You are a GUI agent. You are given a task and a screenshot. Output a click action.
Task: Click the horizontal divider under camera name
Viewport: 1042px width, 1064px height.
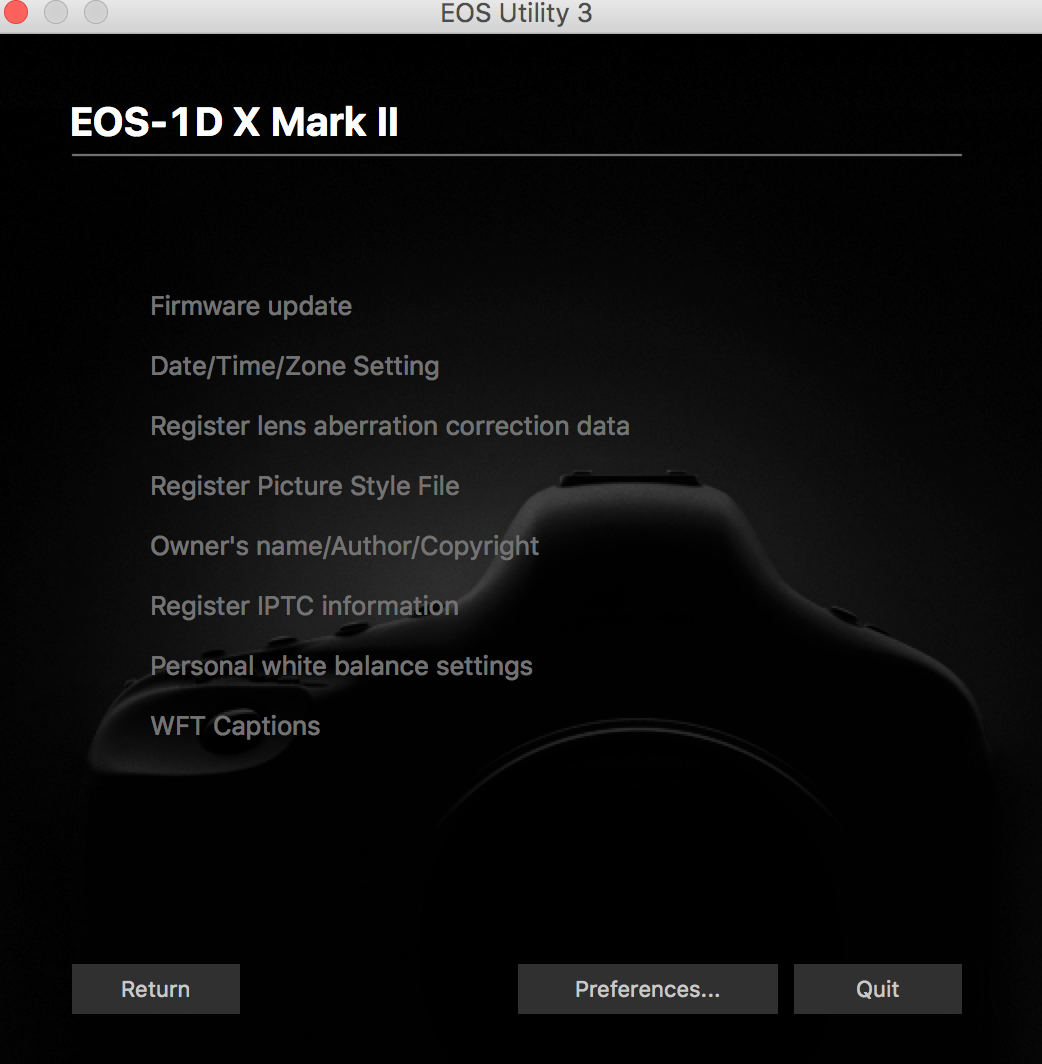517,155
